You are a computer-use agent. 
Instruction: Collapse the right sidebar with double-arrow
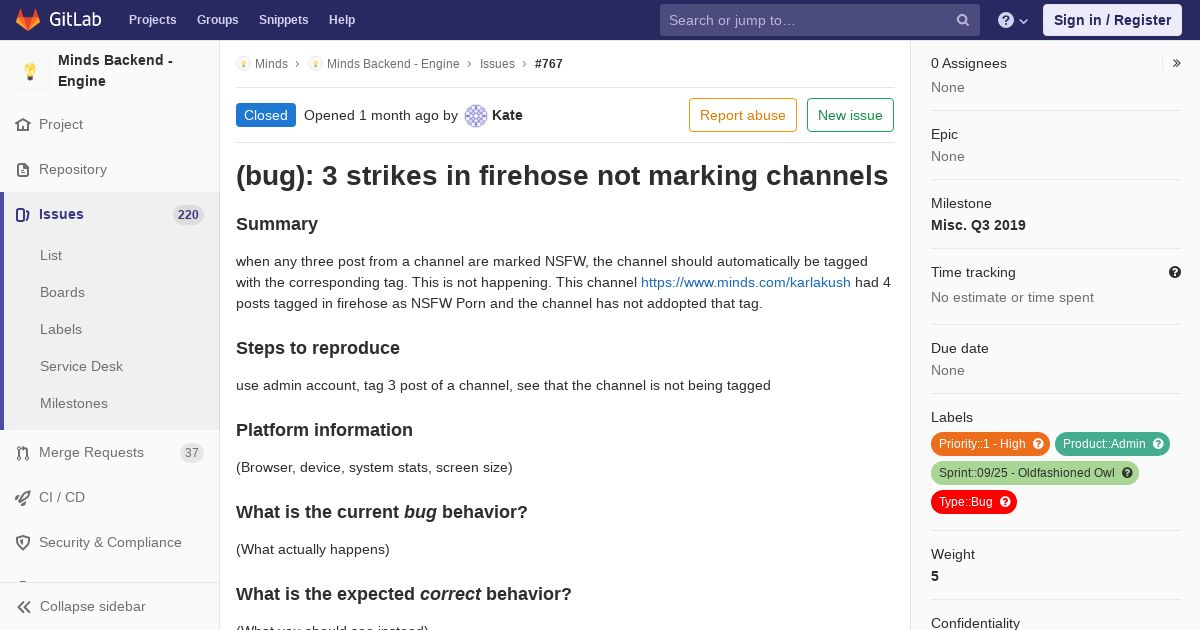(x=1177, y=63)
